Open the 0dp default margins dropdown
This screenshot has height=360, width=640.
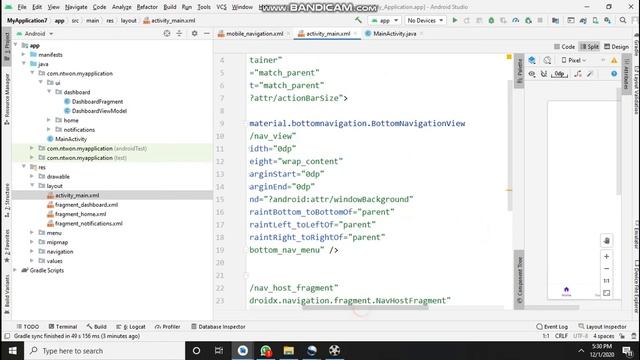click(559, 74)
